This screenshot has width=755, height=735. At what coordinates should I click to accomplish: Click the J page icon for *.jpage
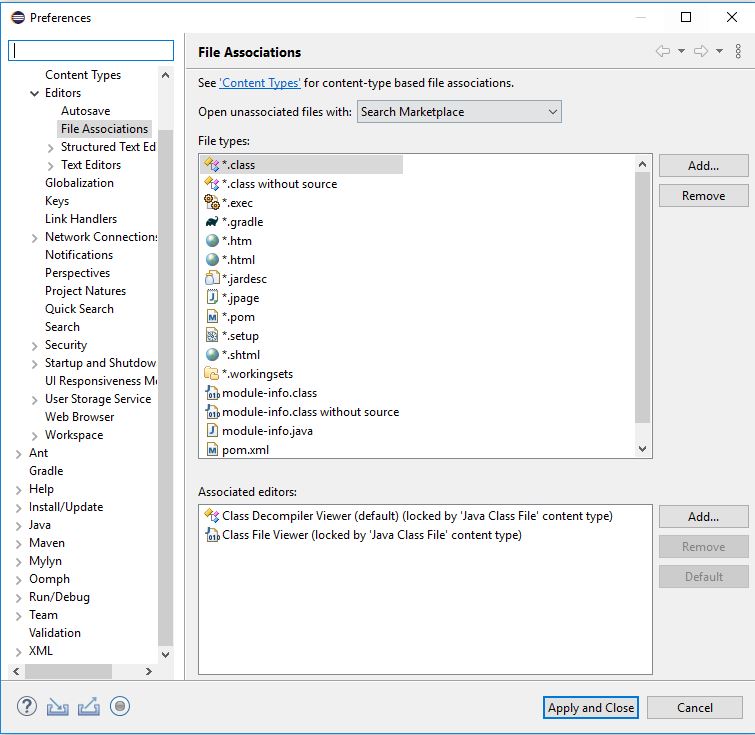click(212, 297)
